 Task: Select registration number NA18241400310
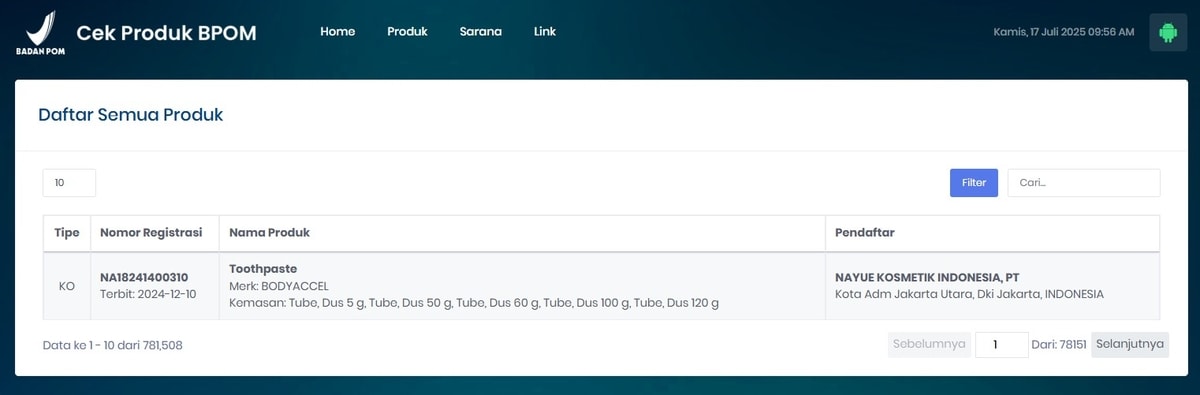click(144, 277)
